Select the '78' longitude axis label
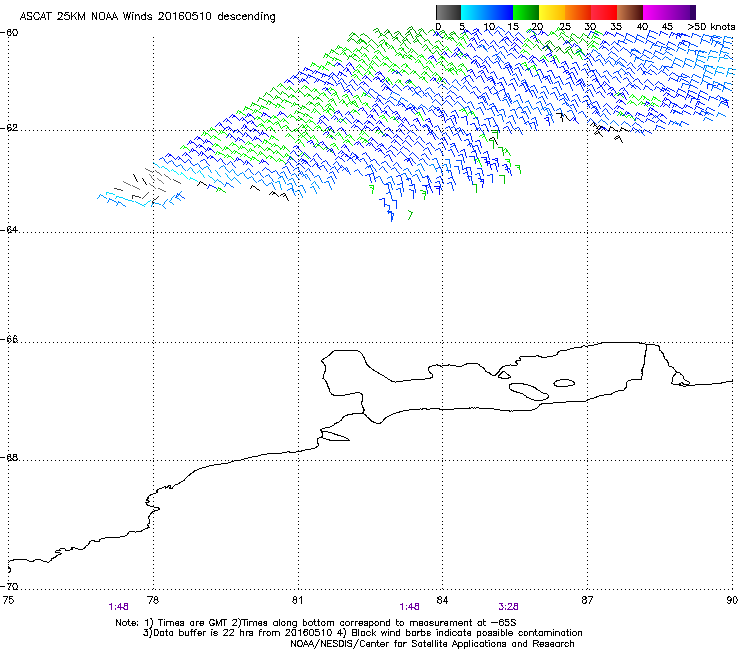Image resolution: width=740 pixels, height=650 pixels. (x=153, y=600)
